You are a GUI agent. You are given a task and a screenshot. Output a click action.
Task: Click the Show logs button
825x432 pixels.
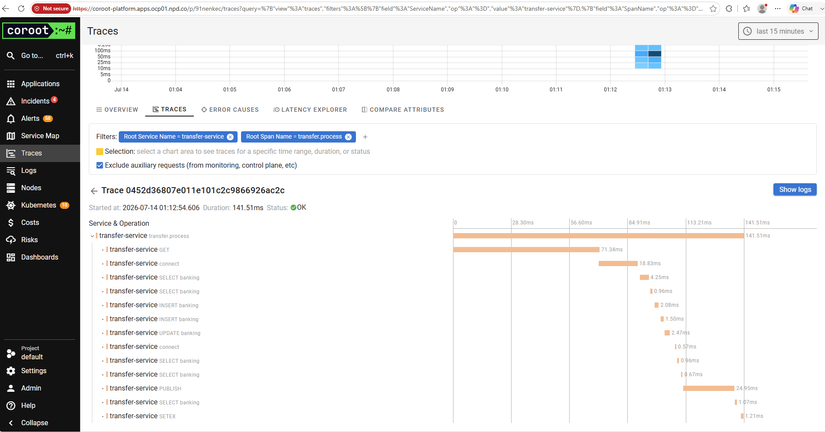point(794,189)
